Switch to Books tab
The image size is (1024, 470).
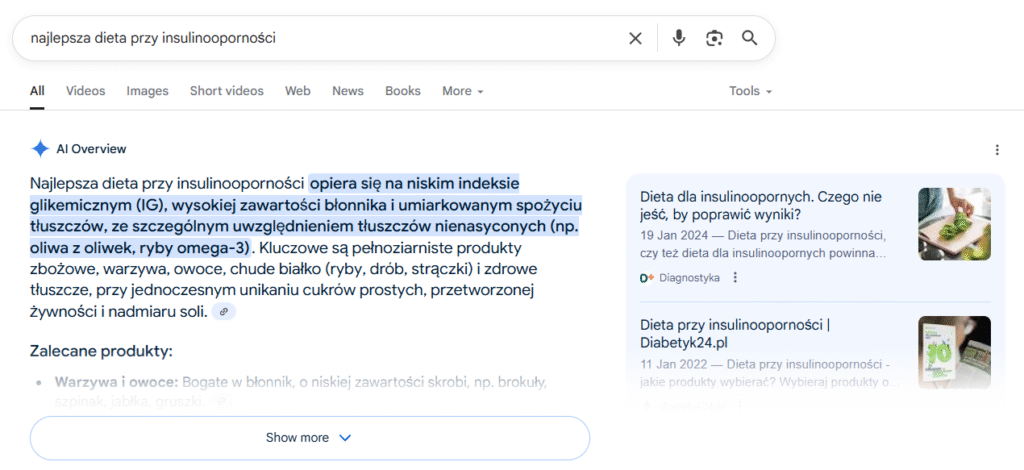(403, 91)
